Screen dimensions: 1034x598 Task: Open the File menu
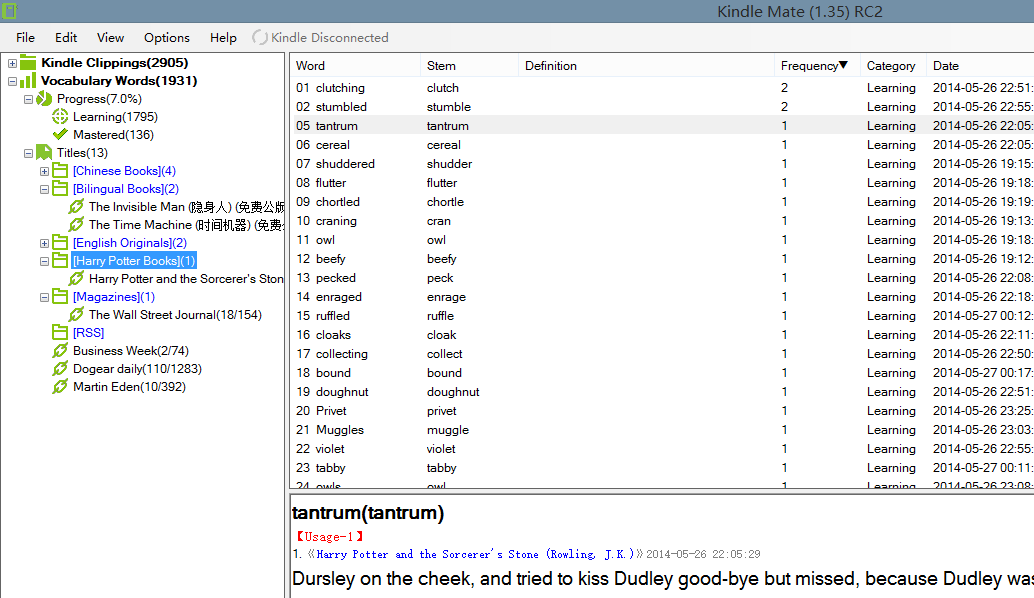(x=25, y=38)
